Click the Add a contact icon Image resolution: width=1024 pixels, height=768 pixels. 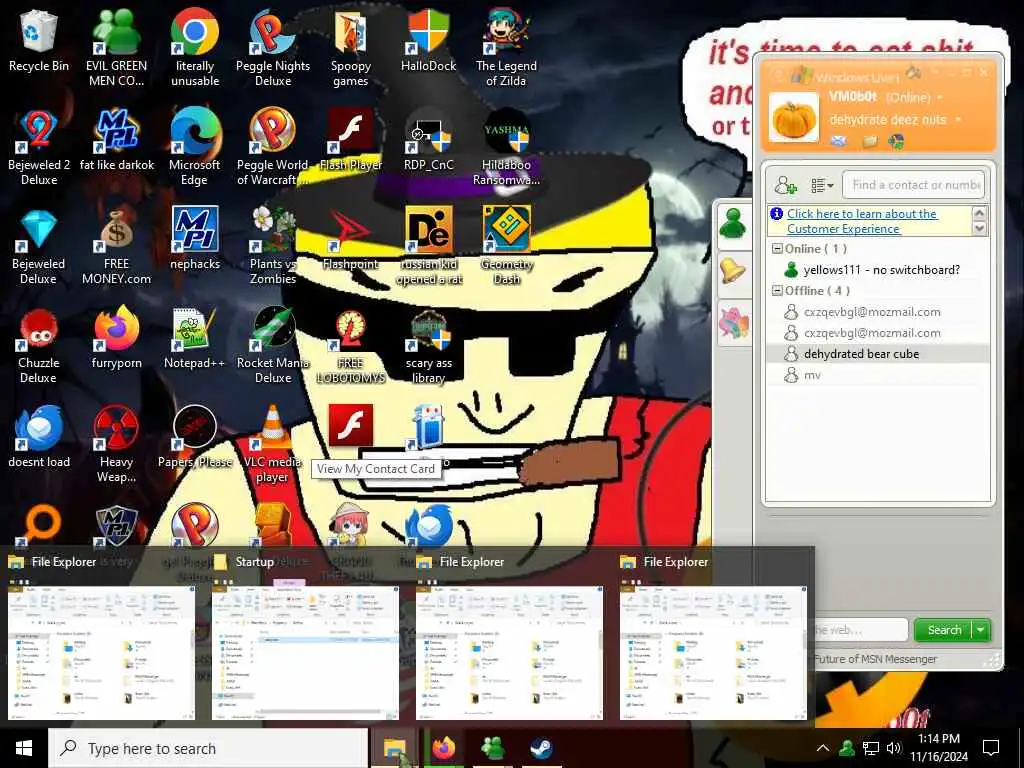(786, 185)
